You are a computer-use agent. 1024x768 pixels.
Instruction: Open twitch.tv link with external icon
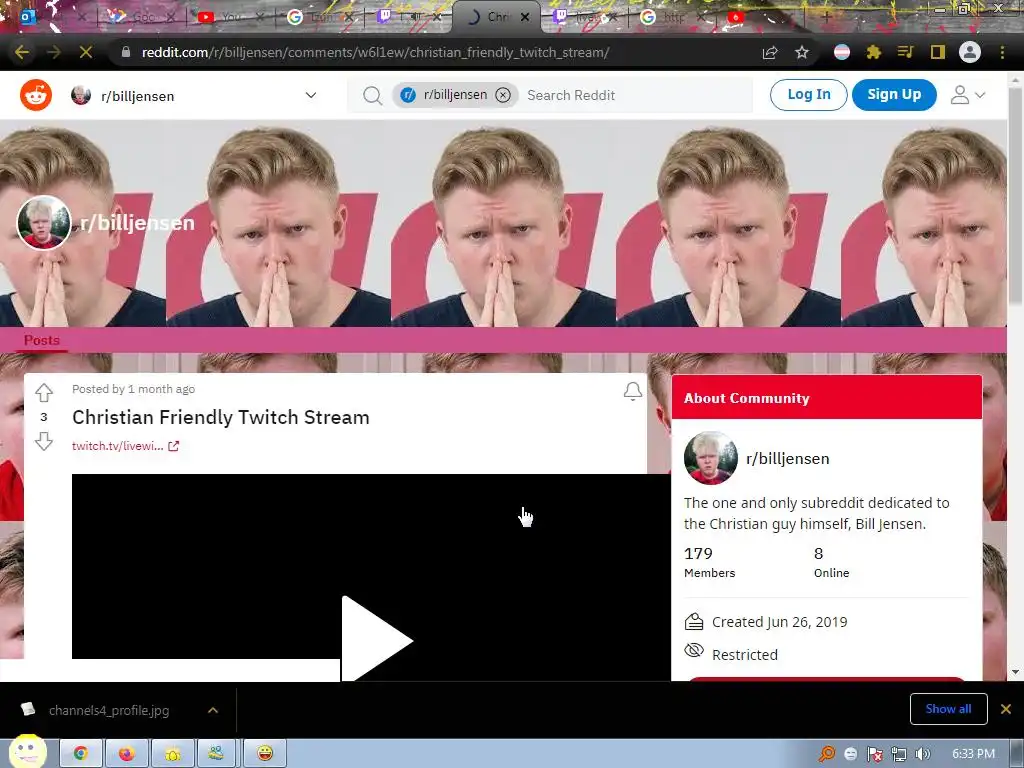[x=125, y=446]
